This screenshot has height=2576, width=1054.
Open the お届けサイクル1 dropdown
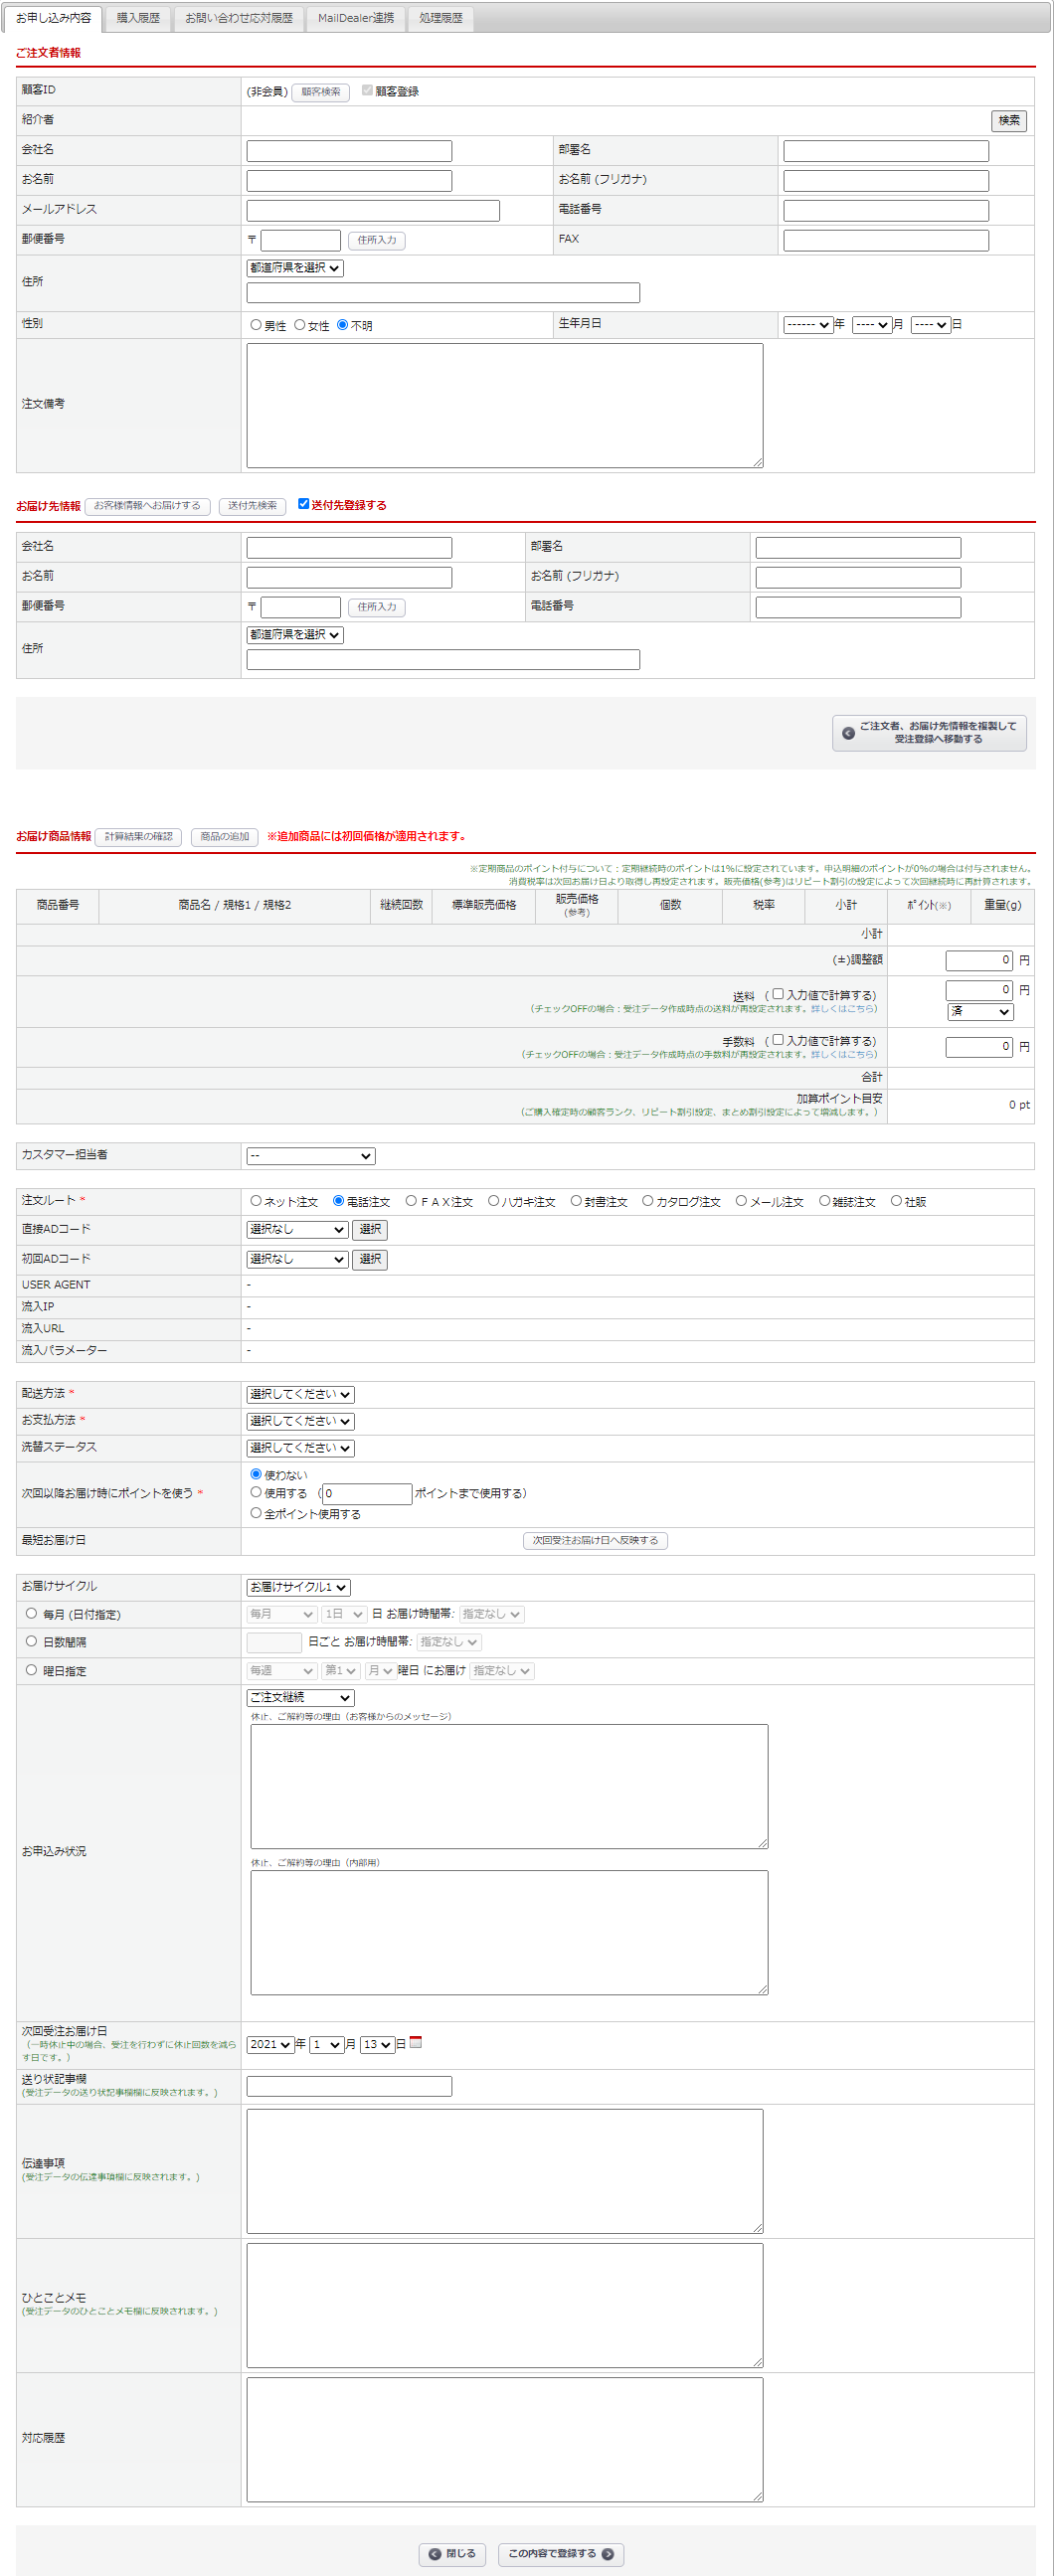pos(298,1587)
